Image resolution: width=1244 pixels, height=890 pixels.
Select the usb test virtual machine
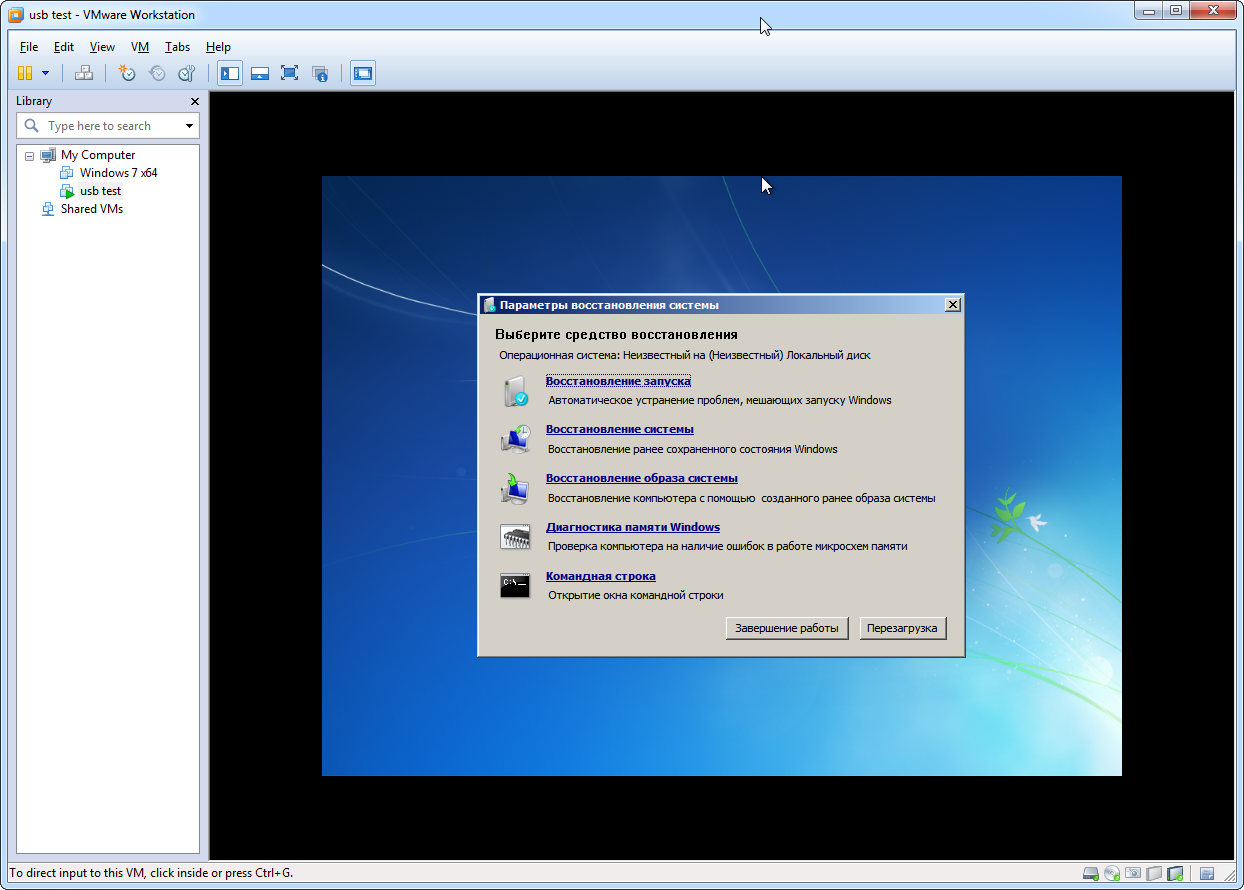100,191
